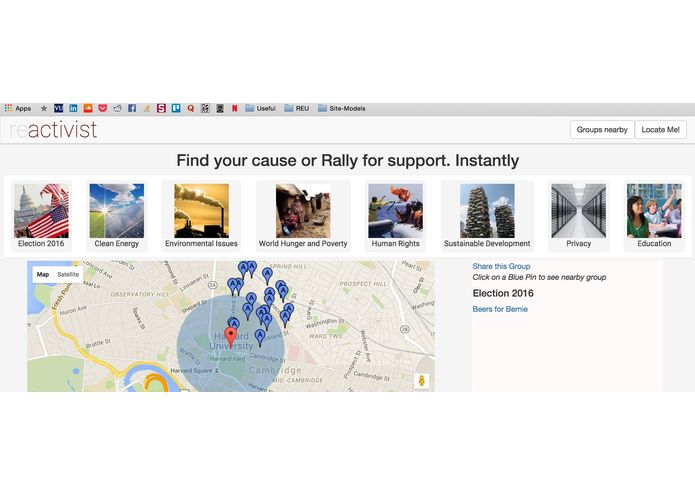
Task: Open the Quora Q bookmark
Action: (x=191, y=108)
